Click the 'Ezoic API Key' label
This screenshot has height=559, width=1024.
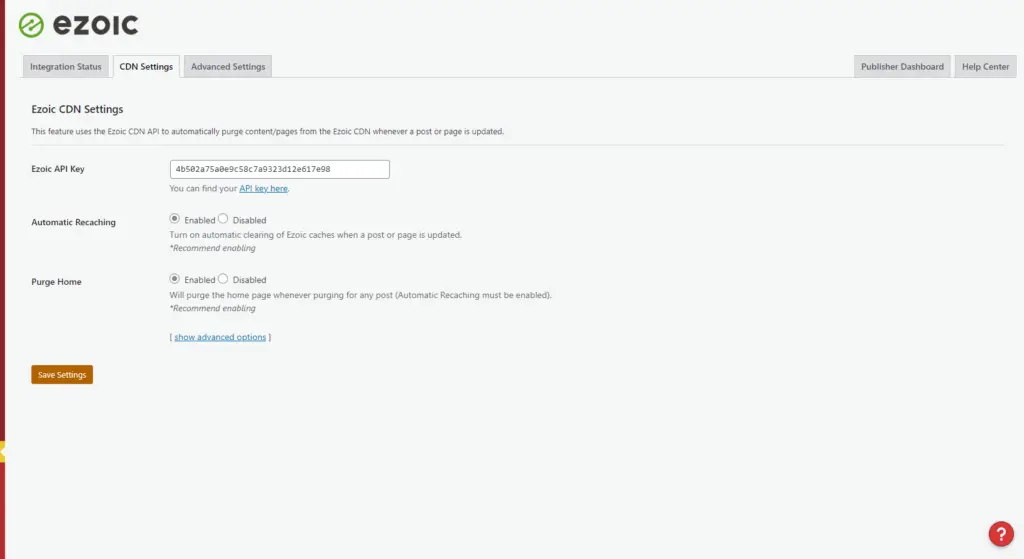(x=57, y=168)
